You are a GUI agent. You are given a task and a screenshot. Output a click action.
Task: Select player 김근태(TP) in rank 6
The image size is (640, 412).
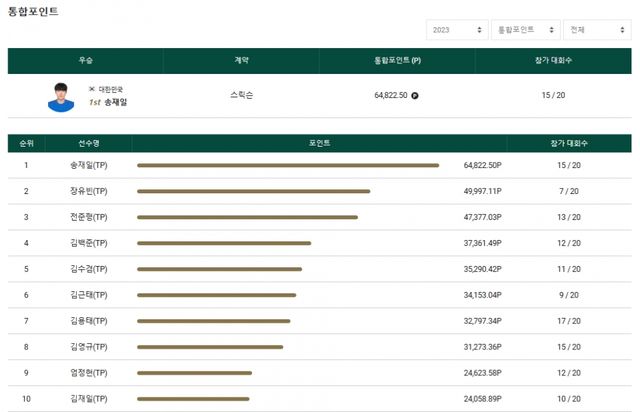[x=89, y=295]
